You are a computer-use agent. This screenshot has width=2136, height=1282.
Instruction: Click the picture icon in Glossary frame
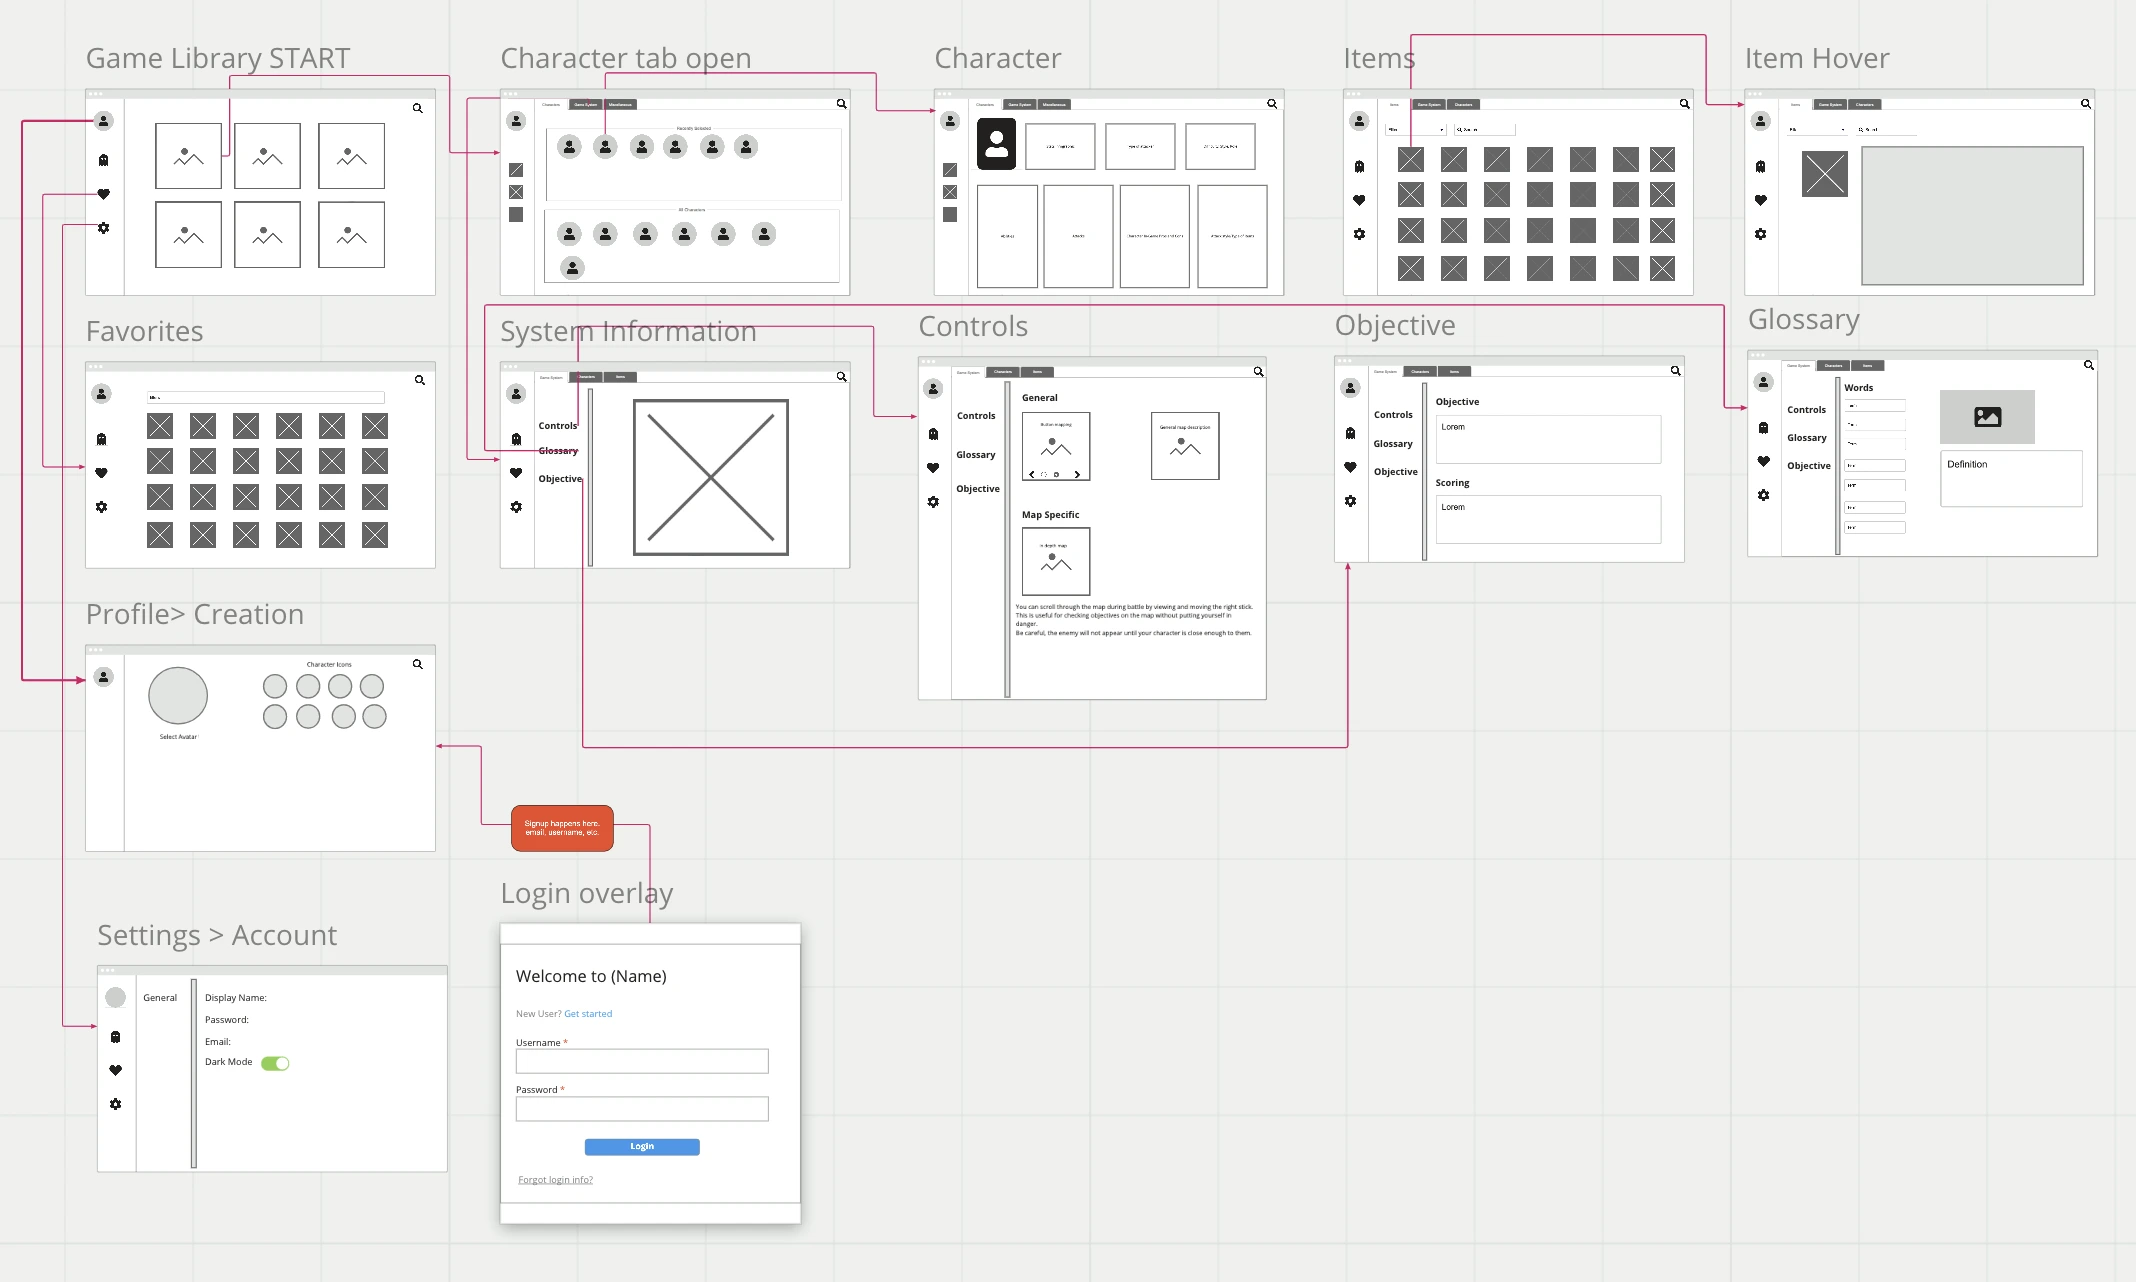click(x=1987, y=417)
